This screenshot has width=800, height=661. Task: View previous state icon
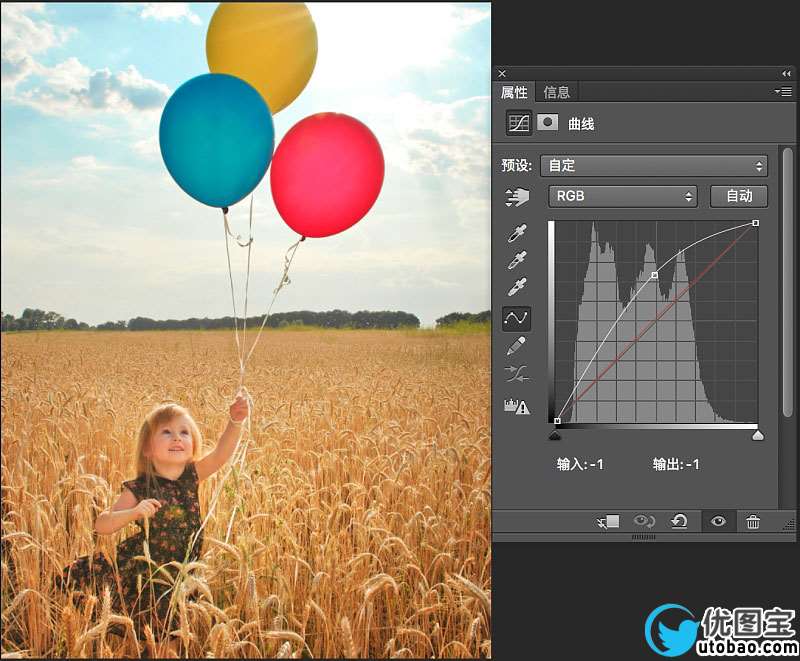[644, 521]
